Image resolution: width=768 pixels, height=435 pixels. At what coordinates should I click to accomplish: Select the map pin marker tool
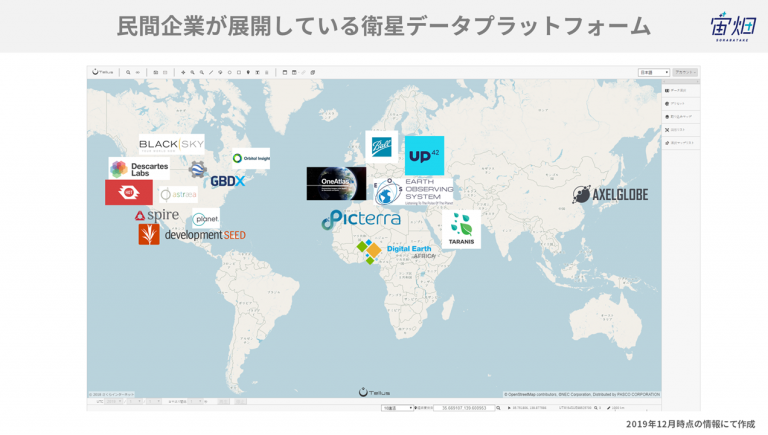click(x=248, y=72)
